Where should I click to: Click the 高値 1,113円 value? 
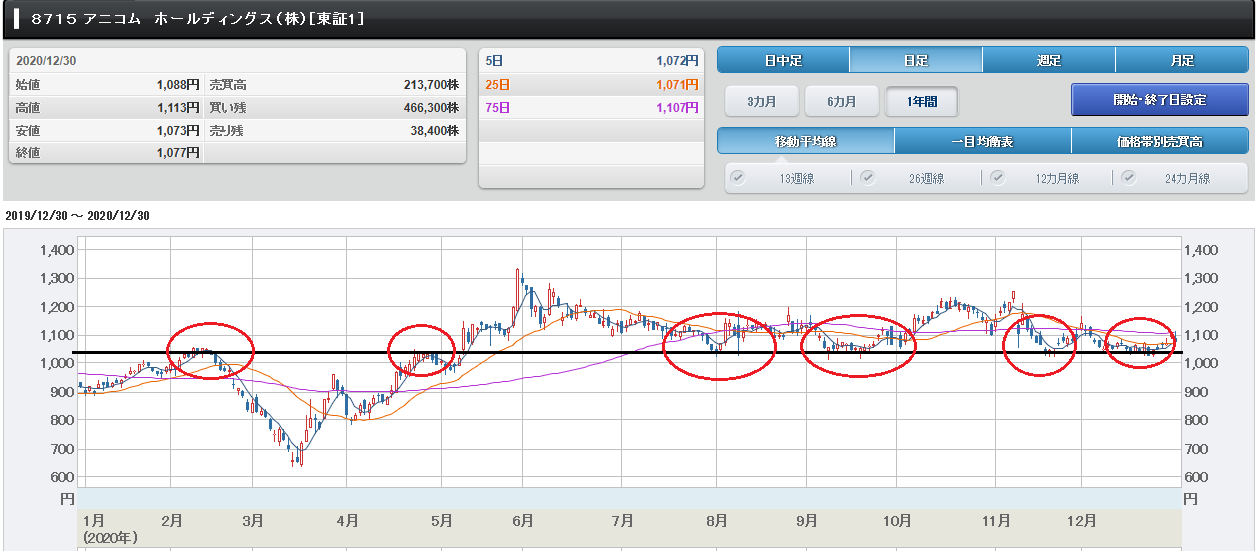point(178,108)
